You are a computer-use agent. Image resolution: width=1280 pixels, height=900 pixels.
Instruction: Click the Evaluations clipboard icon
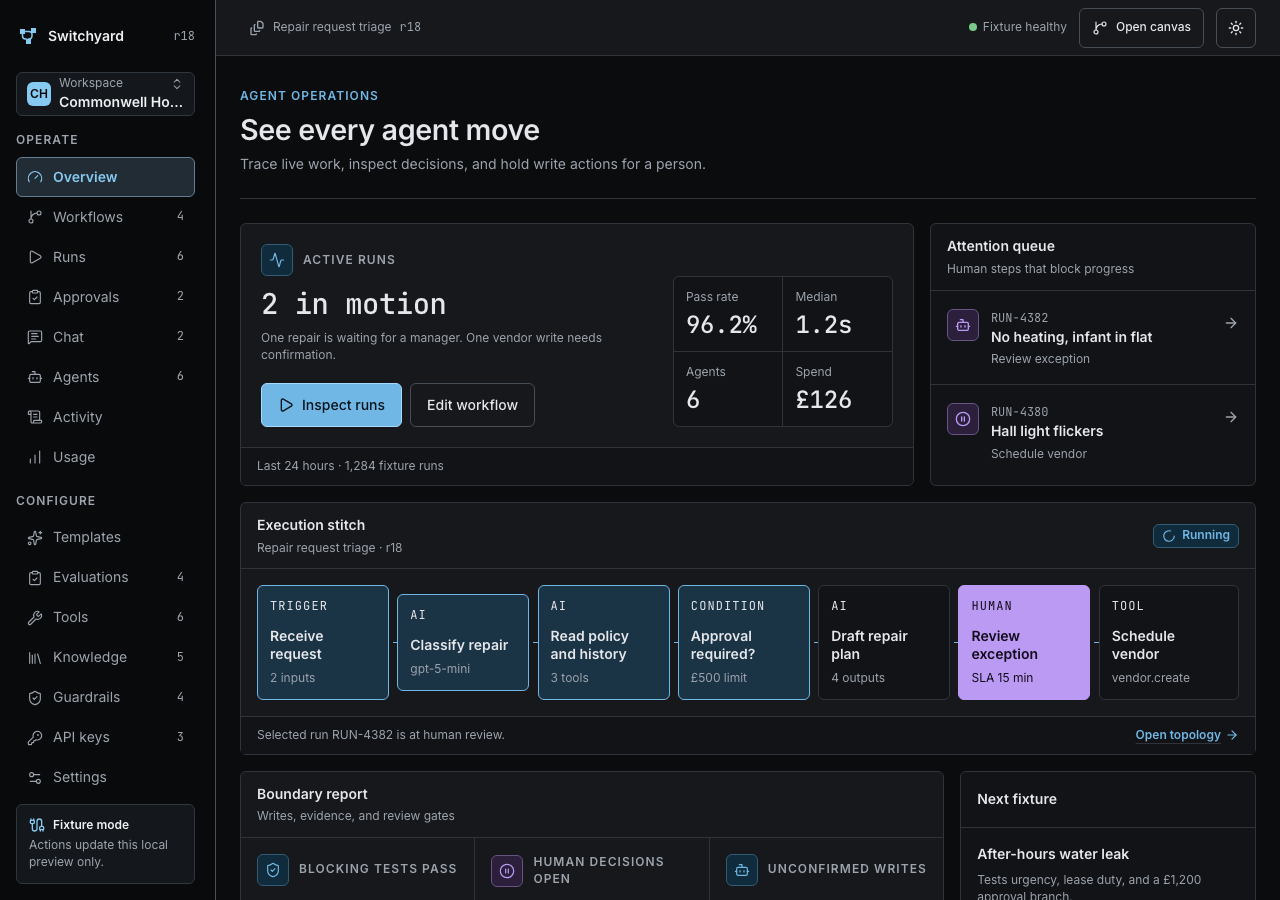tap(35, 577)
